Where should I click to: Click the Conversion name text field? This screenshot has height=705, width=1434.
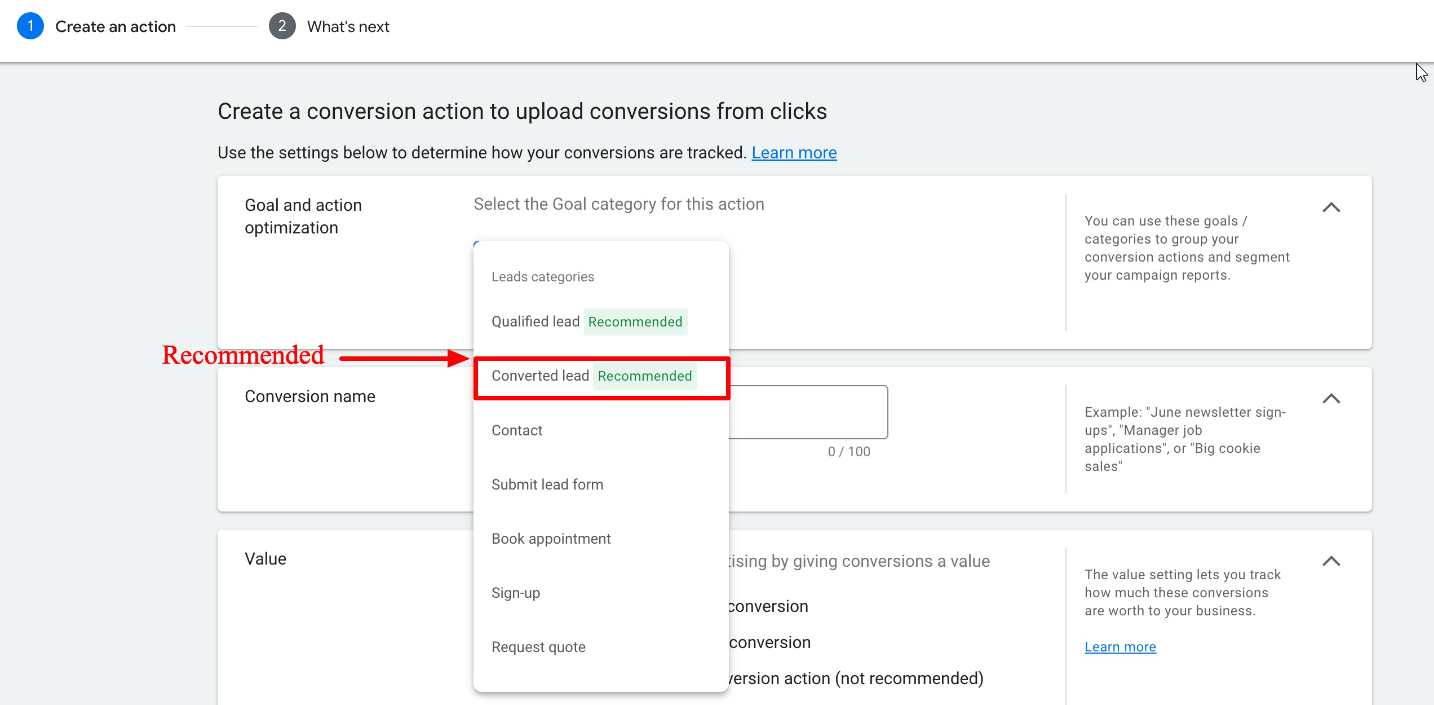808,412
